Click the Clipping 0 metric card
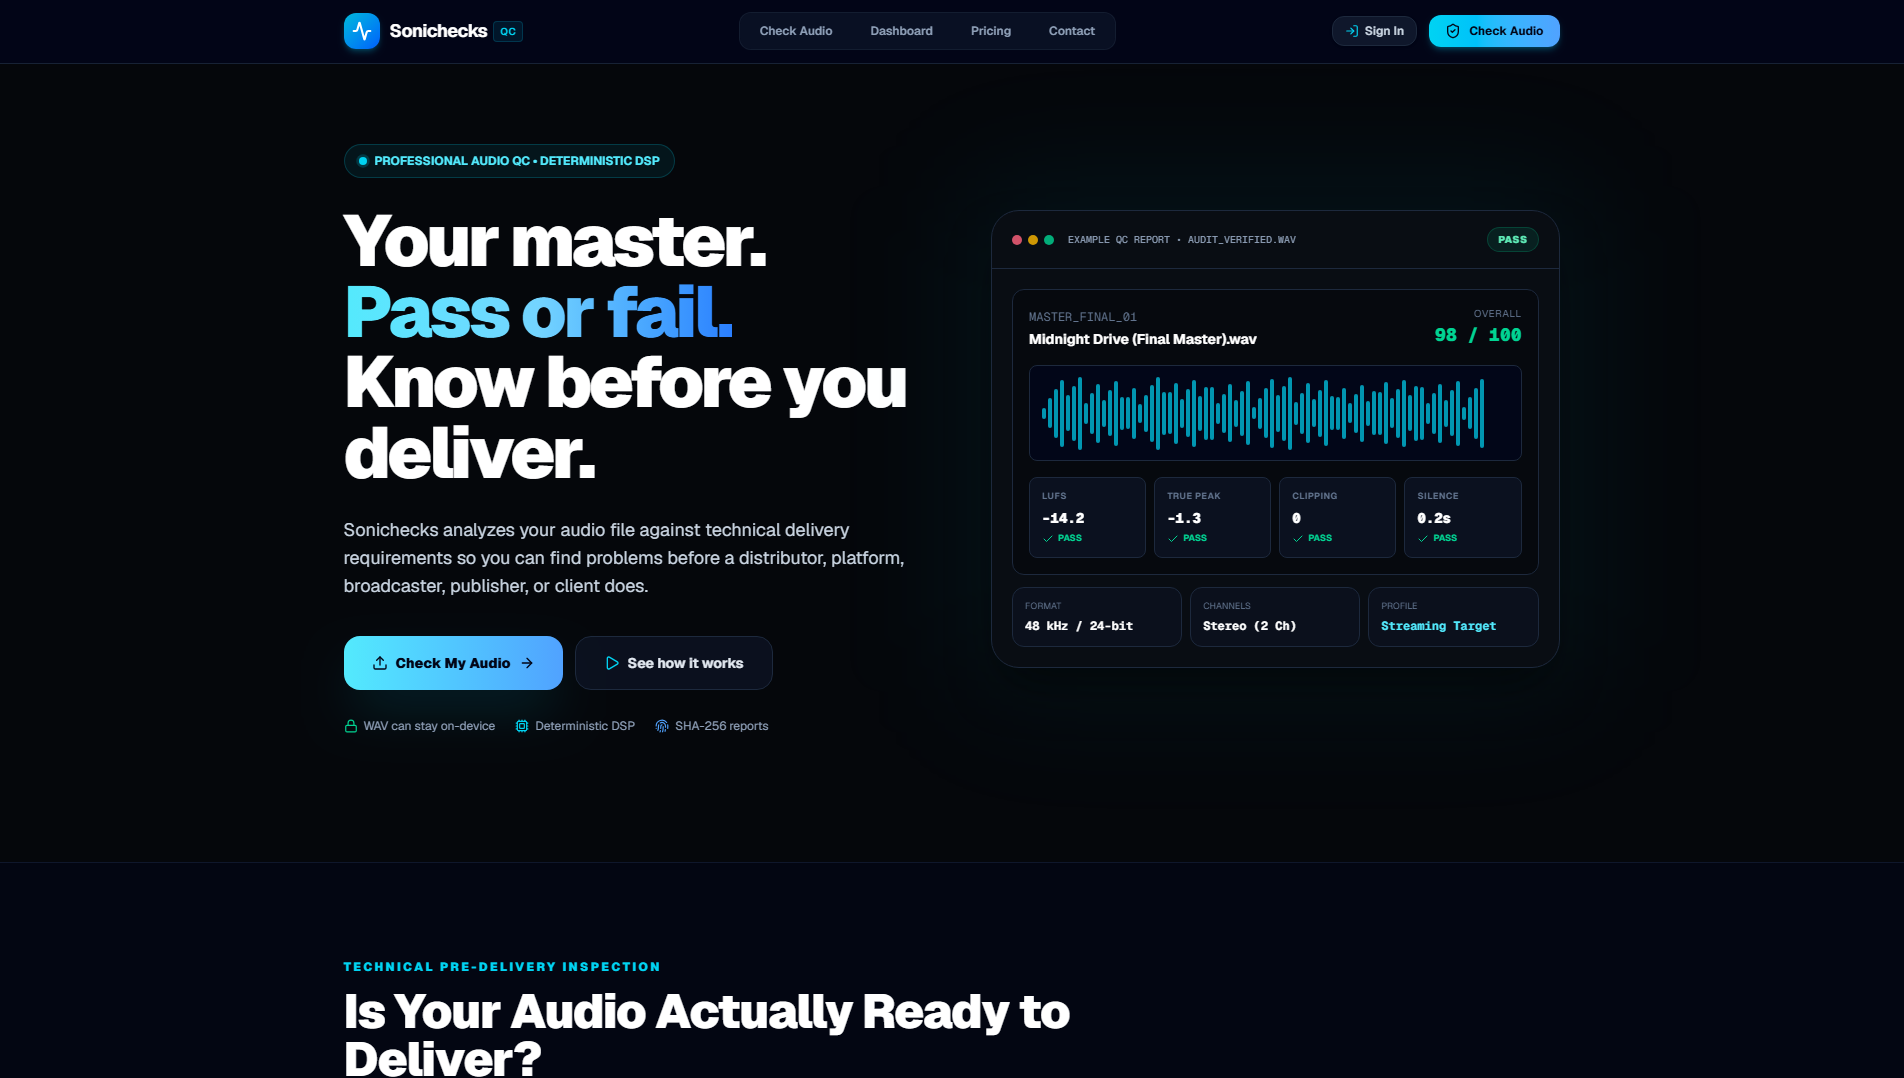This screenshot has width=1904, height=1078. pyautogui.click(x=1337, y=517)
